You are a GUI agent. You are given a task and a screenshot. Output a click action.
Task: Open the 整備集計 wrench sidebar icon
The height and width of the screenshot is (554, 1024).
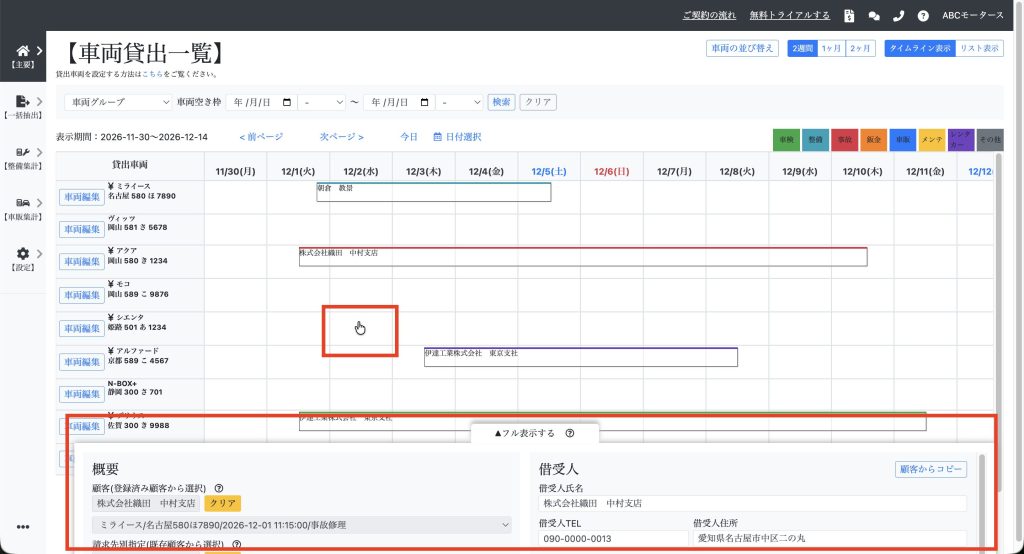click(x=23, y=152)
